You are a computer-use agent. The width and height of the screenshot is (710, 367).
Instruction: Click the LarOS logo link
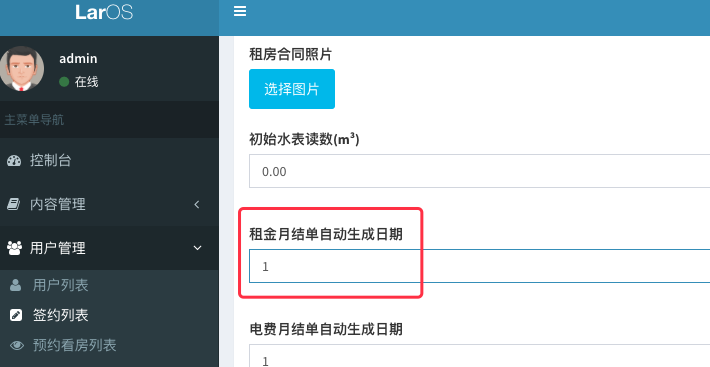(104, 12)
